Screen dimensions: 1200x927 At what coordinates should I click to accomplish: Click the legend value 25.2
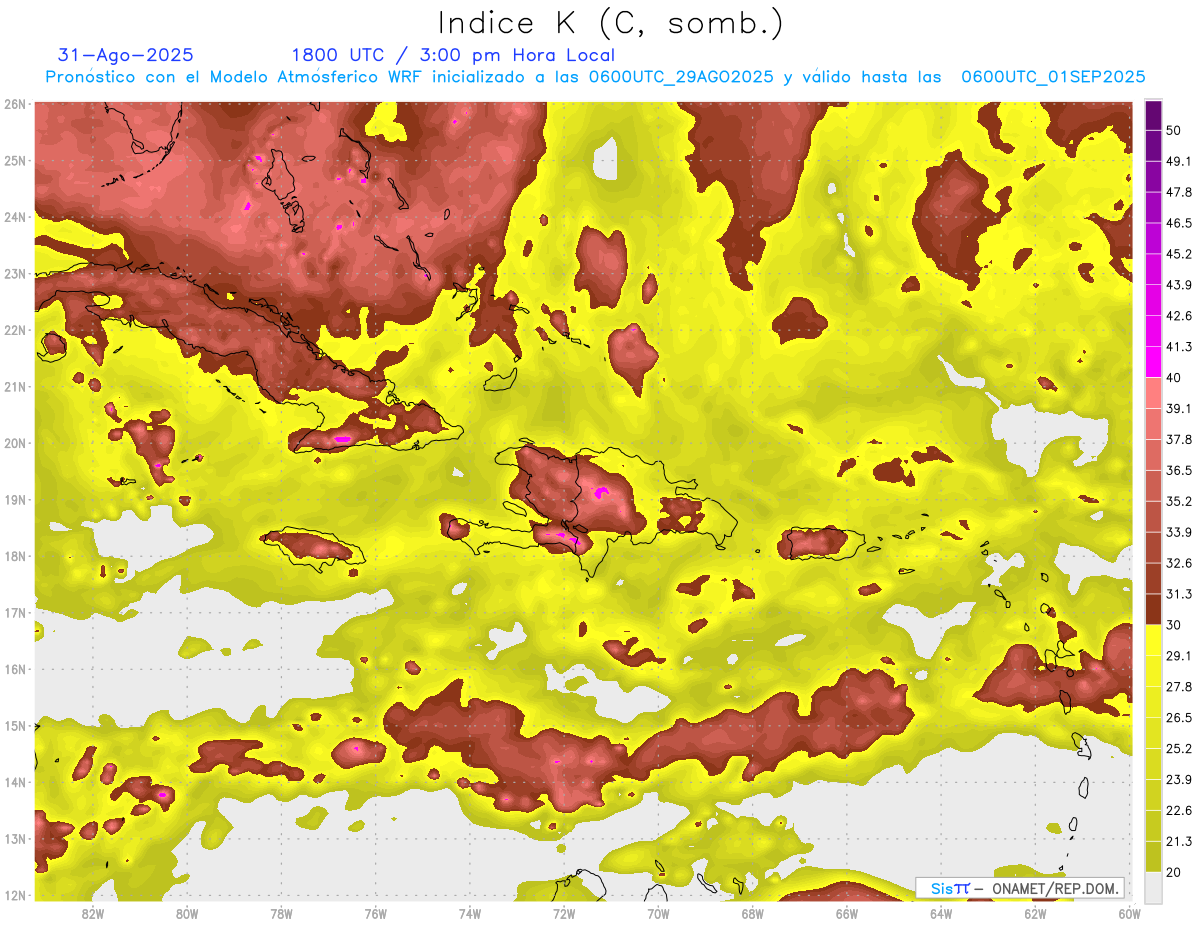click(1178, 749)
